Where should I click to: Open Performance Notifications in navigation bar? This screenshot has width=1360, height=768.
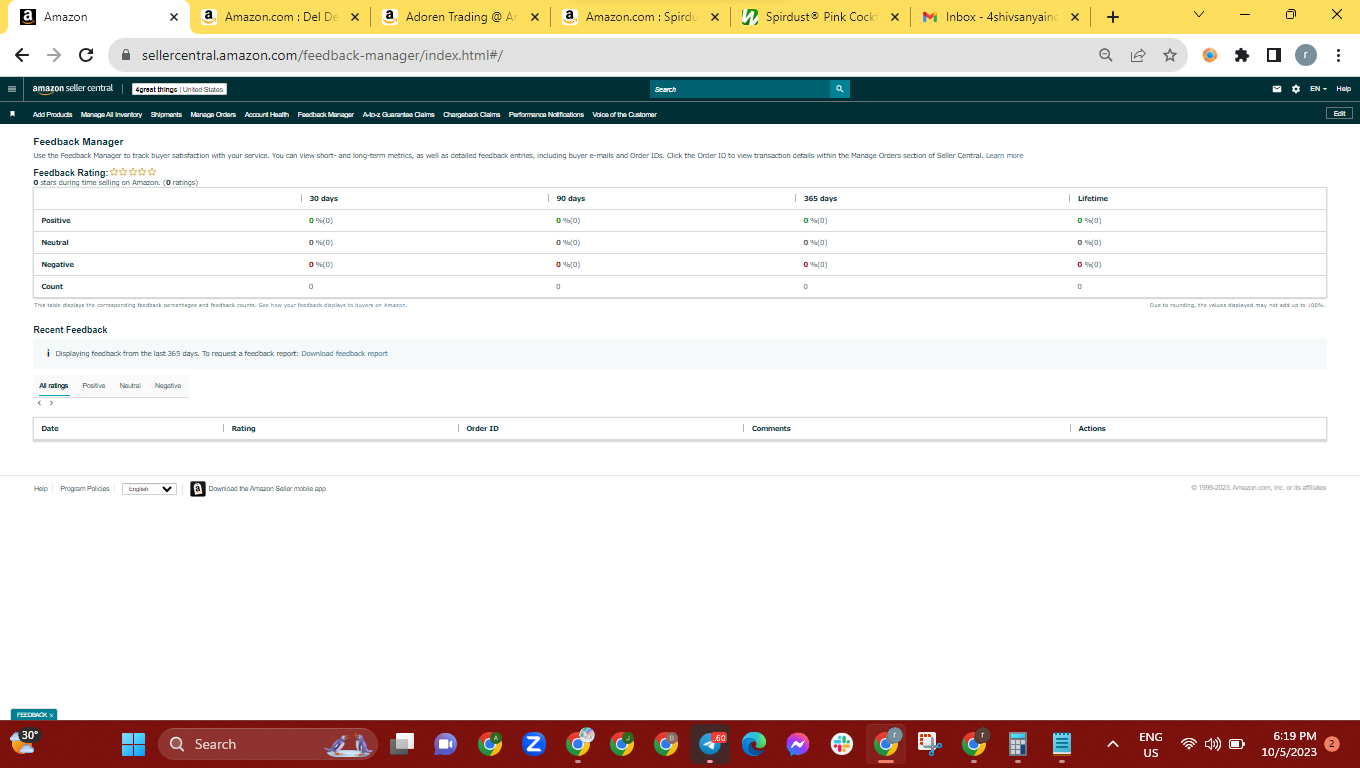pyautogui.click(x=546, y=115)
